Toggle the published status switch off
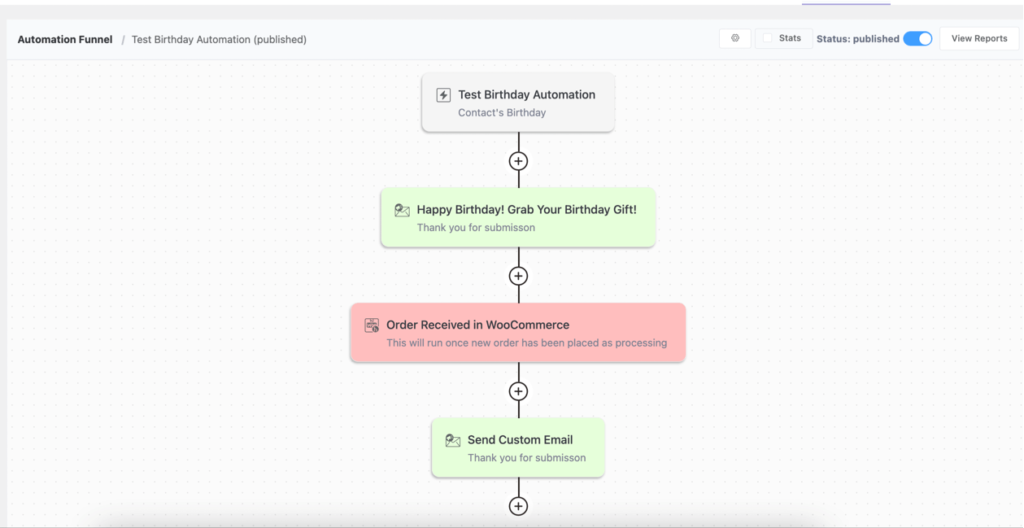Image resolution: width=1024 pixels, height=528 pixels. pyautogui.click(x=917, y=39)
